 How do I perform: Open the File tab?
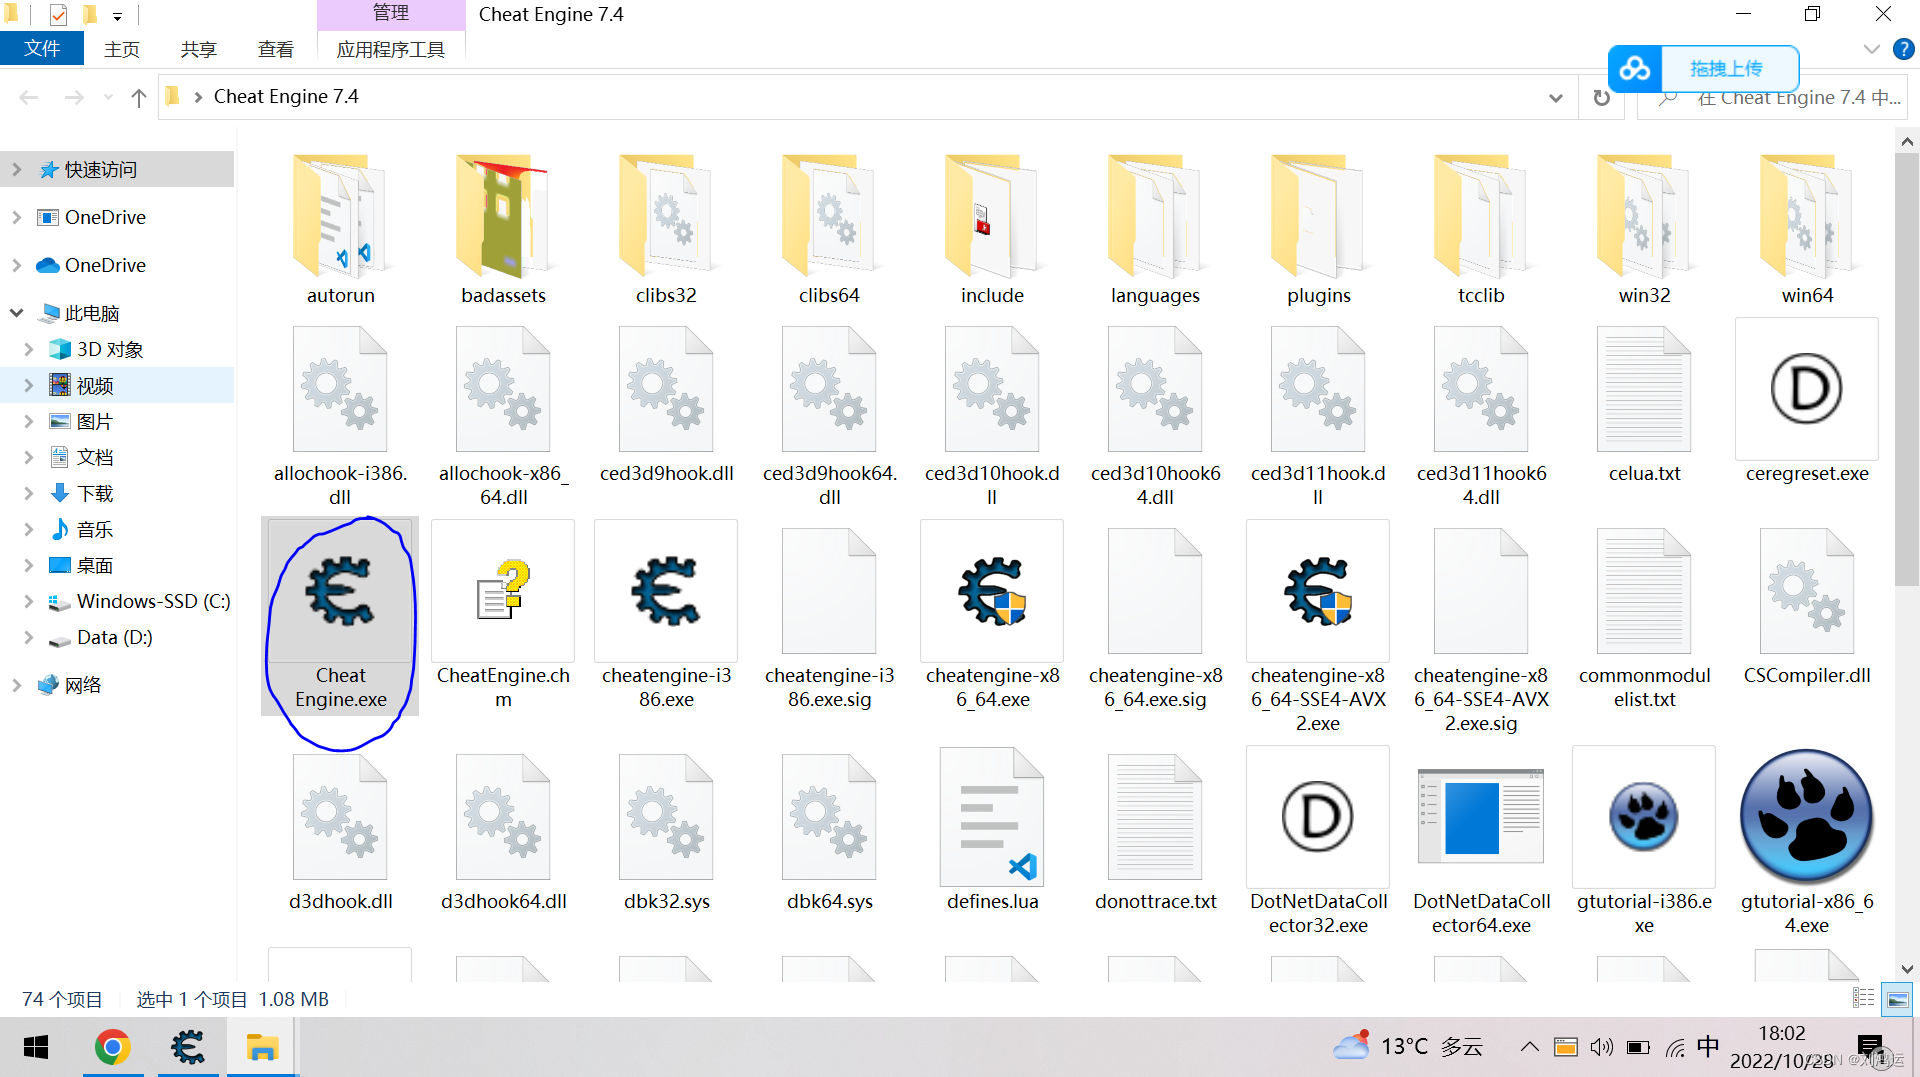(42, 49)
